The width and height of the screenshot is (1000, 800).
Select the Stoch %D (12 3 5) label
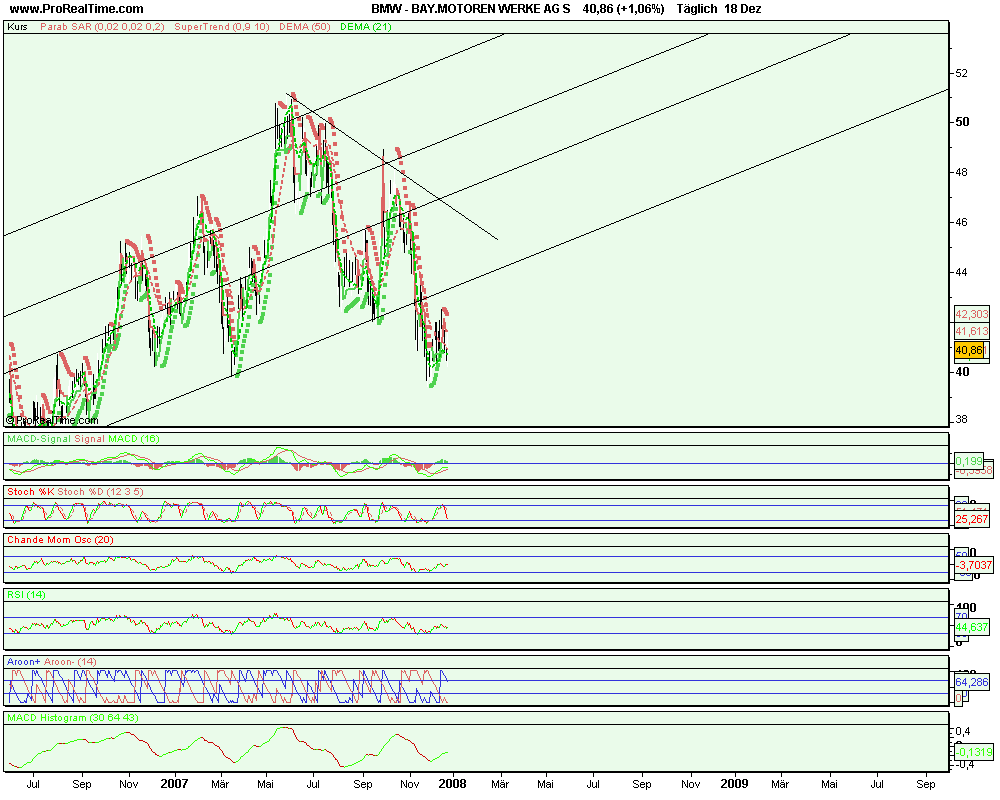coord(101,492)
